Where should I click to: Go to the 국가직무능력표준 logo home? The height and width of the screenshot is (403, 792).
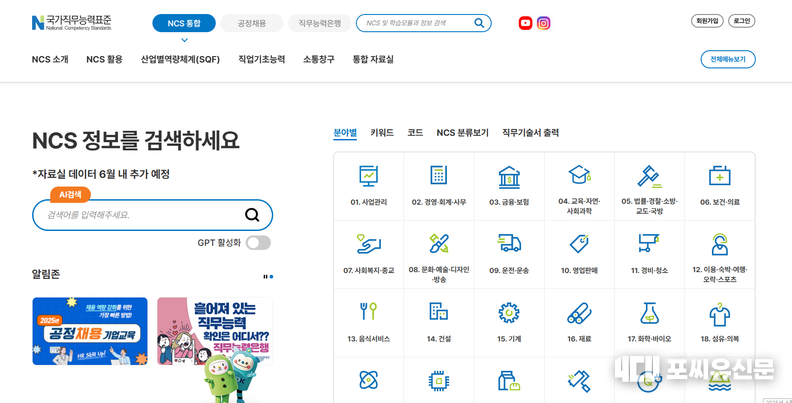[x=71, y=23]
